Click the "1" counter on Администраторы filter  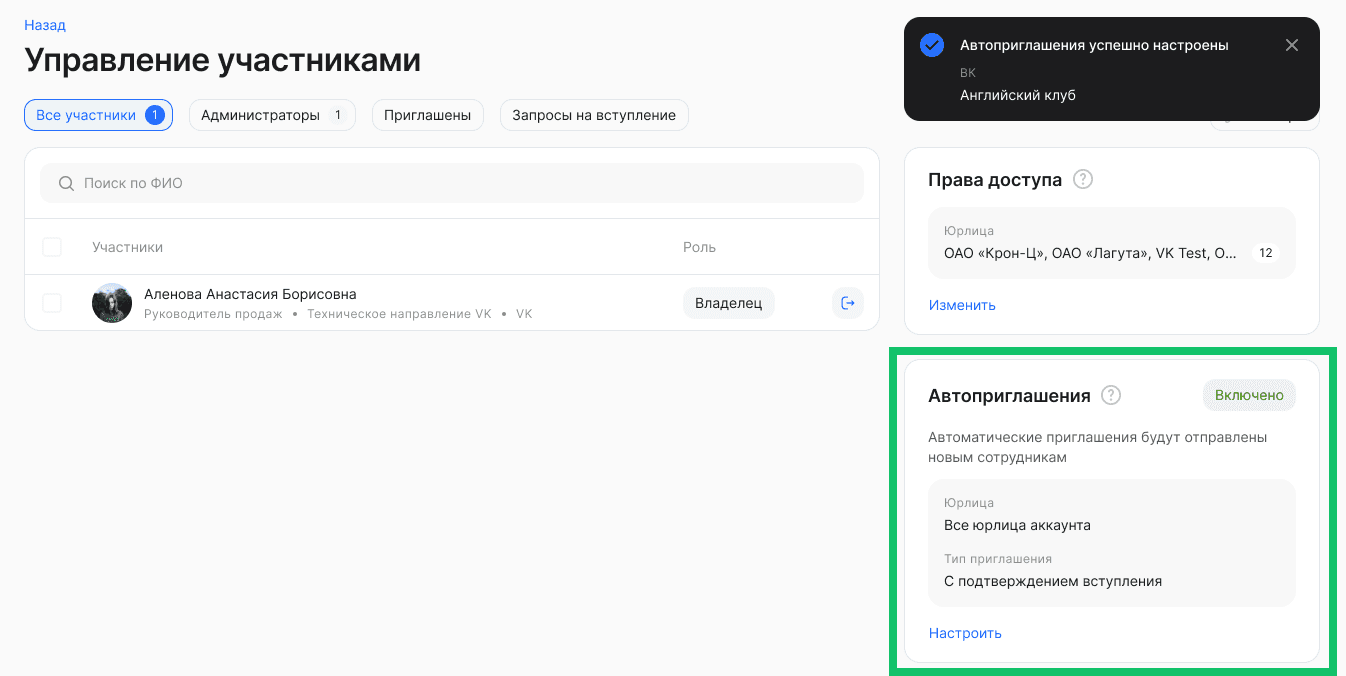point(337,114)
